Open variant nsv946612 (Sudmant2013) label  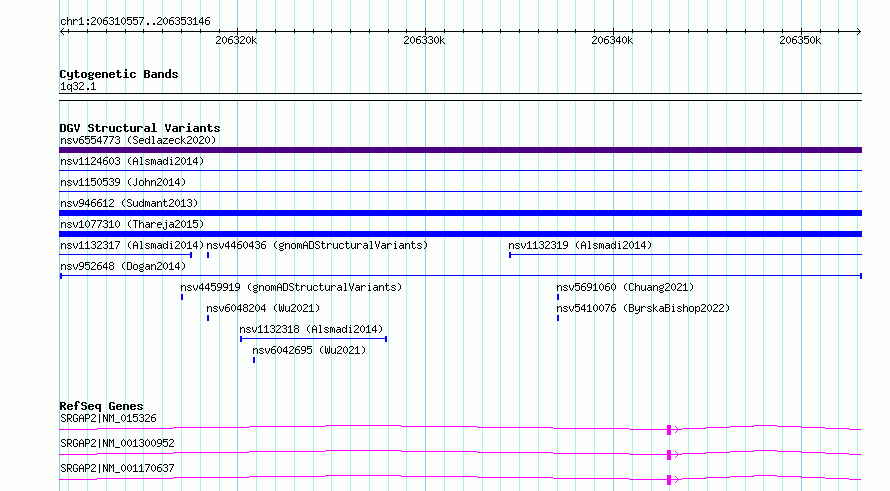pyautogui.click(x=129, y=203)
